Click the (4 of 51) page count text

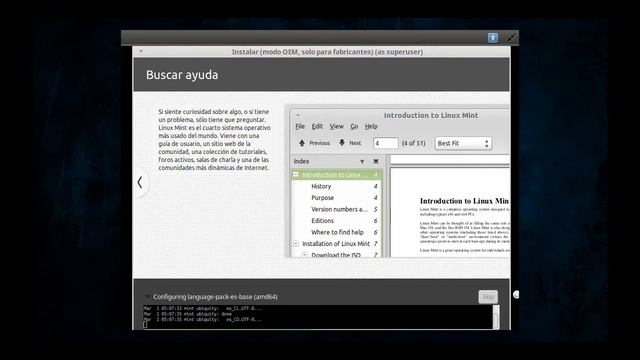point(413,143)
